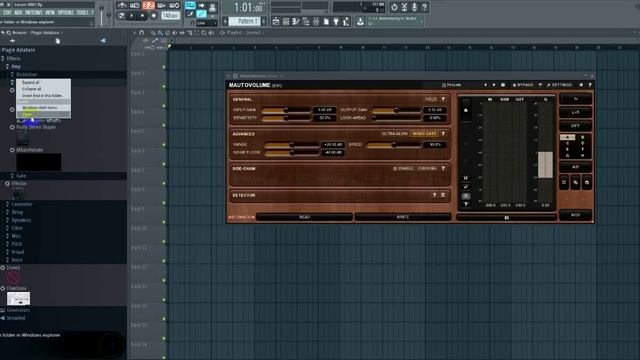
Task: Open MAutoVolume Presets
Action: tap(451, 85)
